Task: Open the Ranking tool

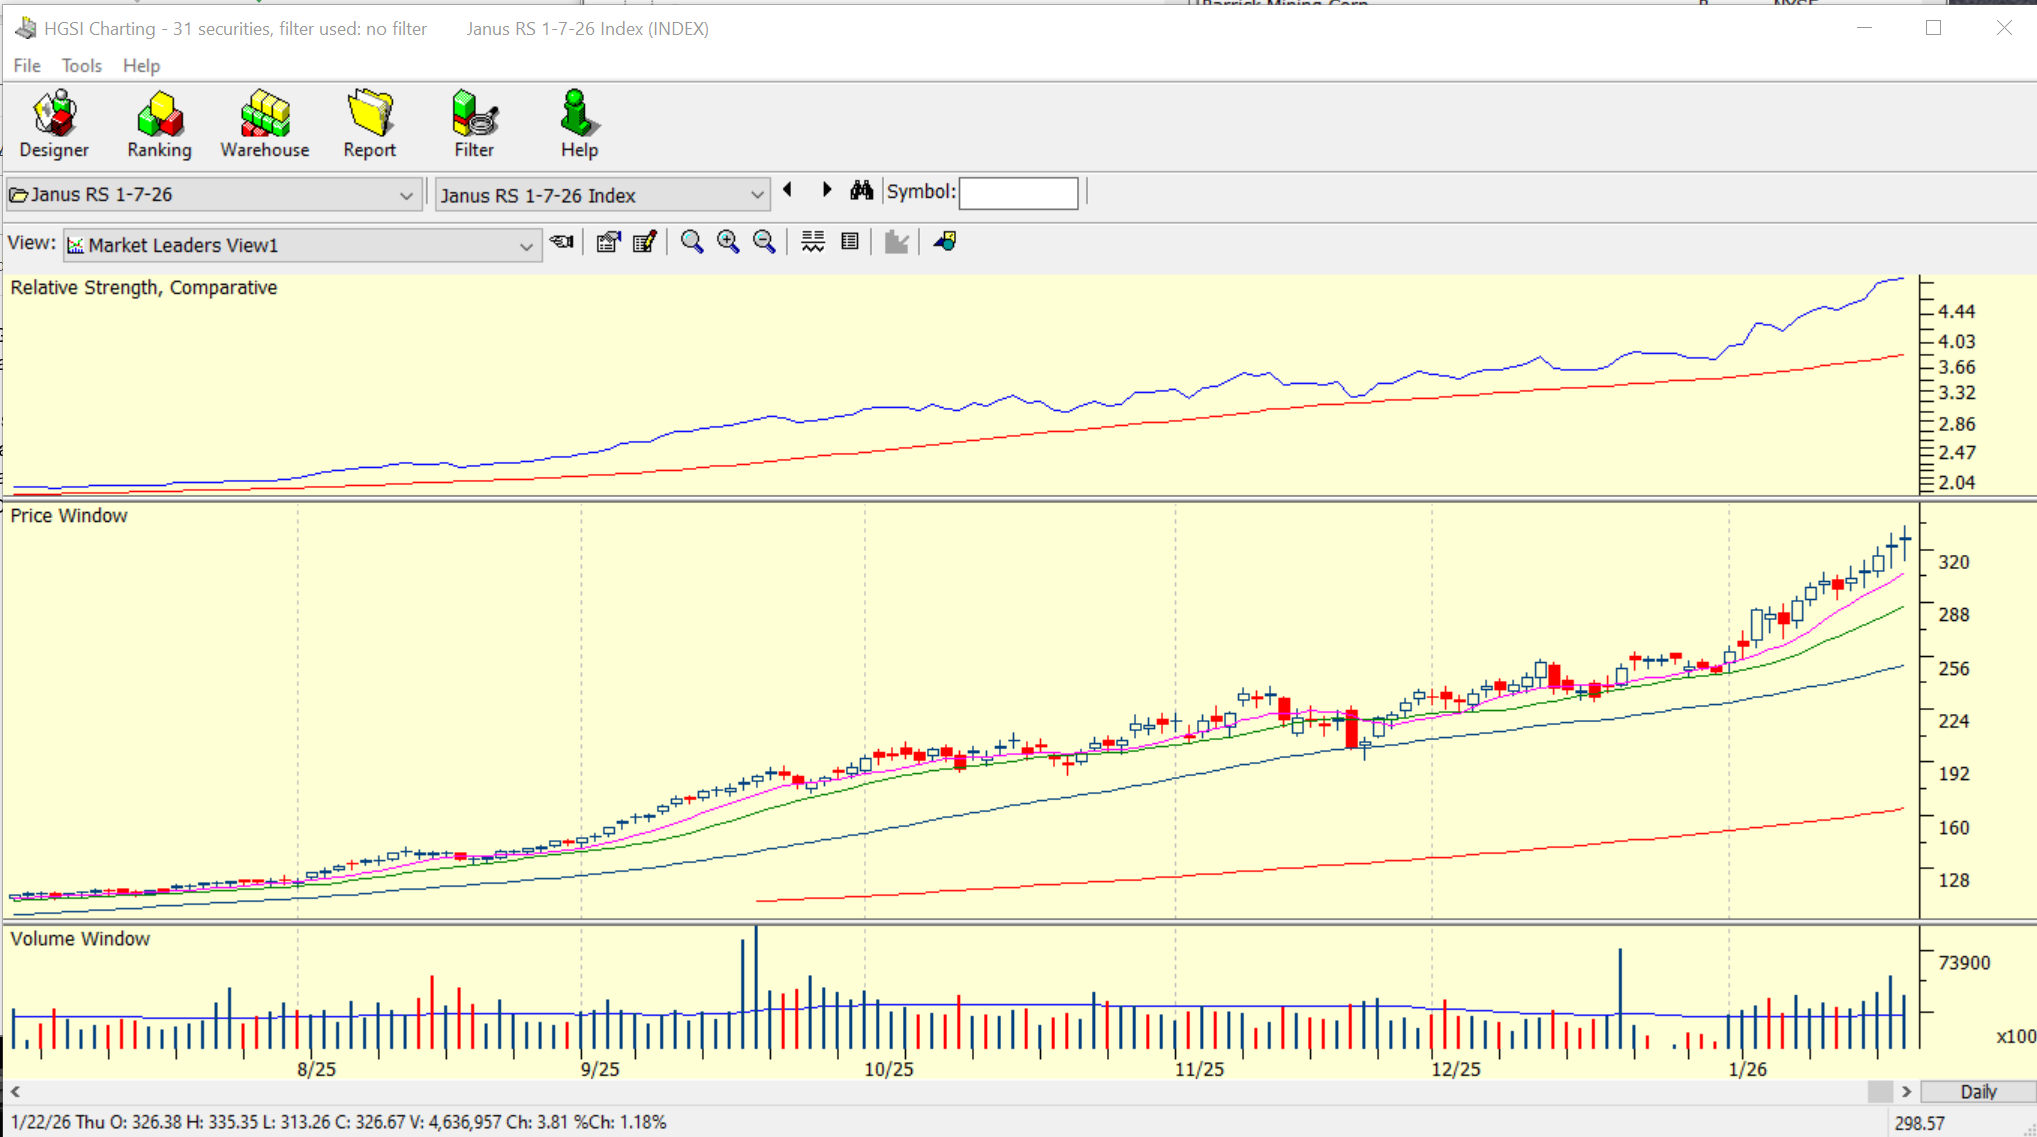Action: (x=159, y=123)
